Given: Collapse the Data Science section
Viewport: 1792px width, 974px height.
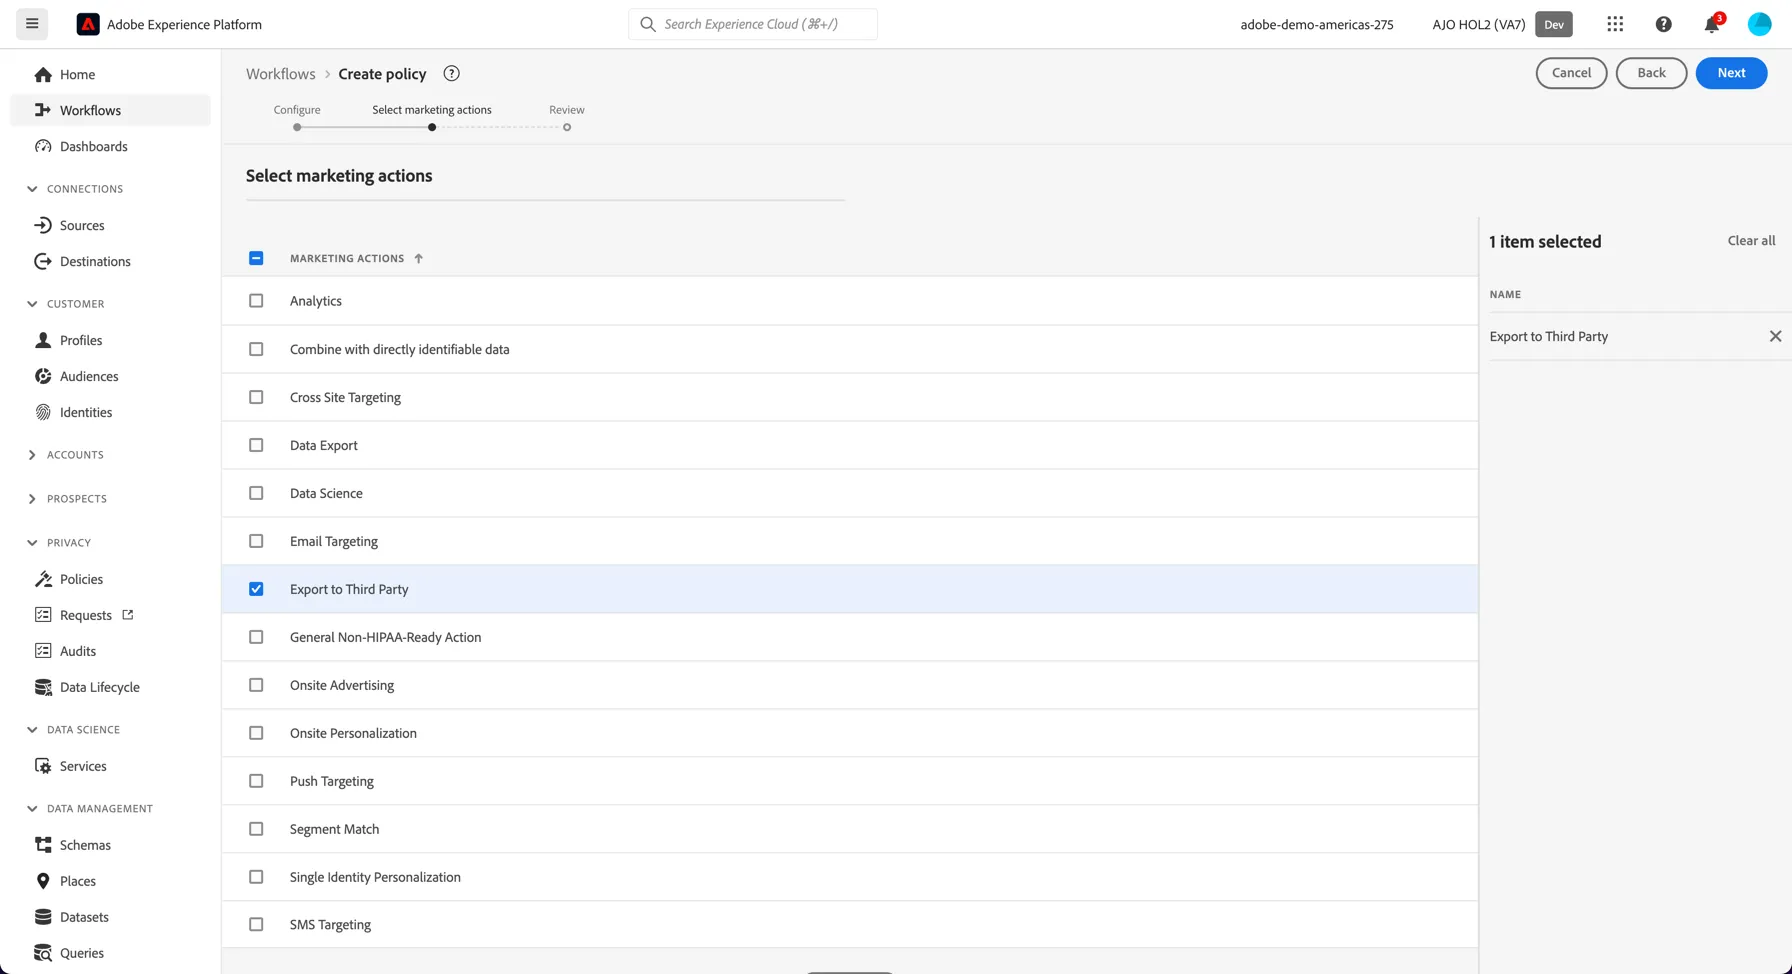Looking at the screenshot, I should click(x=32, y=730).
